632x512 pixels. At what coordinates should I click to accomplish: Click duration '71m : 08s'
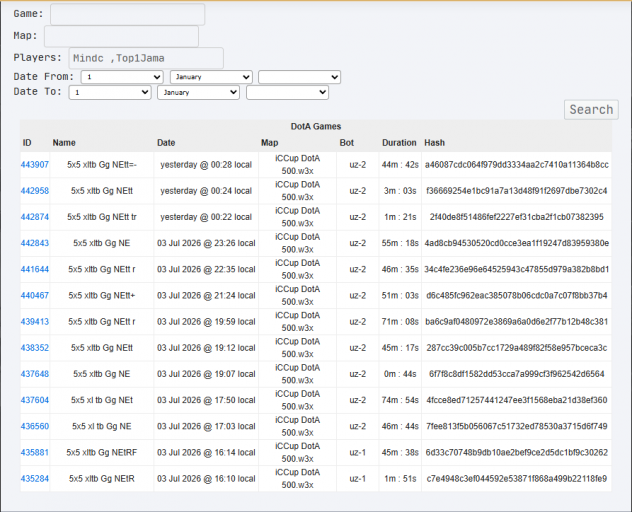click(x=400, y=322)
